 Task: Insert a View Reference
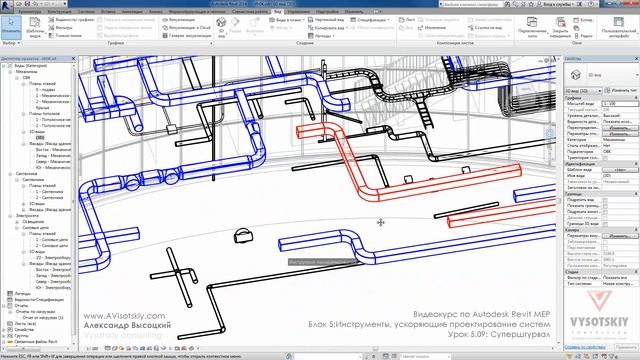pyautogui.click(x=485, y=28)
